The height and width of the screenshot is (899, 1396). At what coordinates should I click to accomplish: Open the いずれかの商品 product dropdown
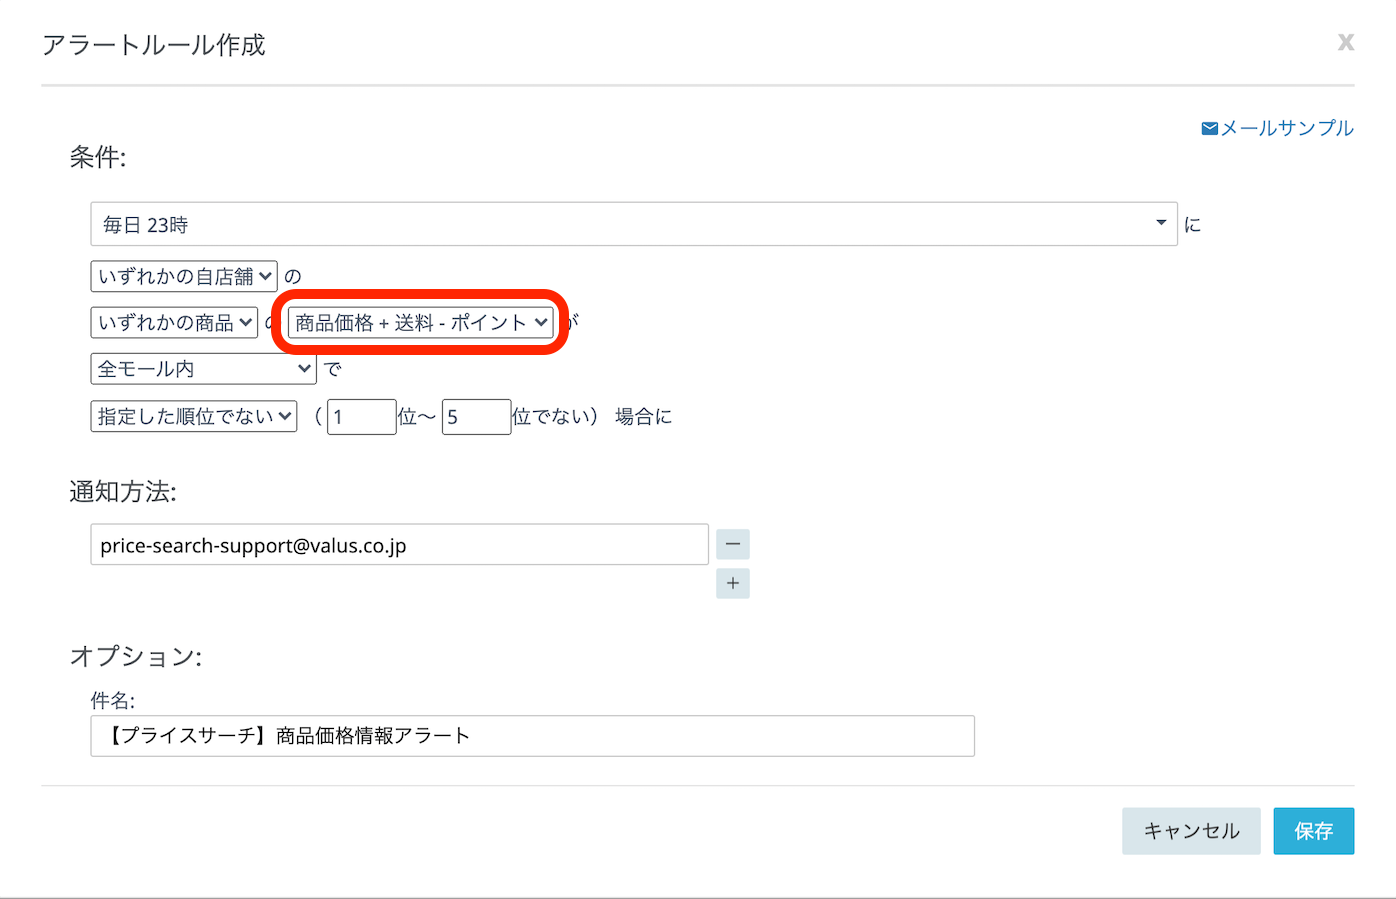(174, 322)
